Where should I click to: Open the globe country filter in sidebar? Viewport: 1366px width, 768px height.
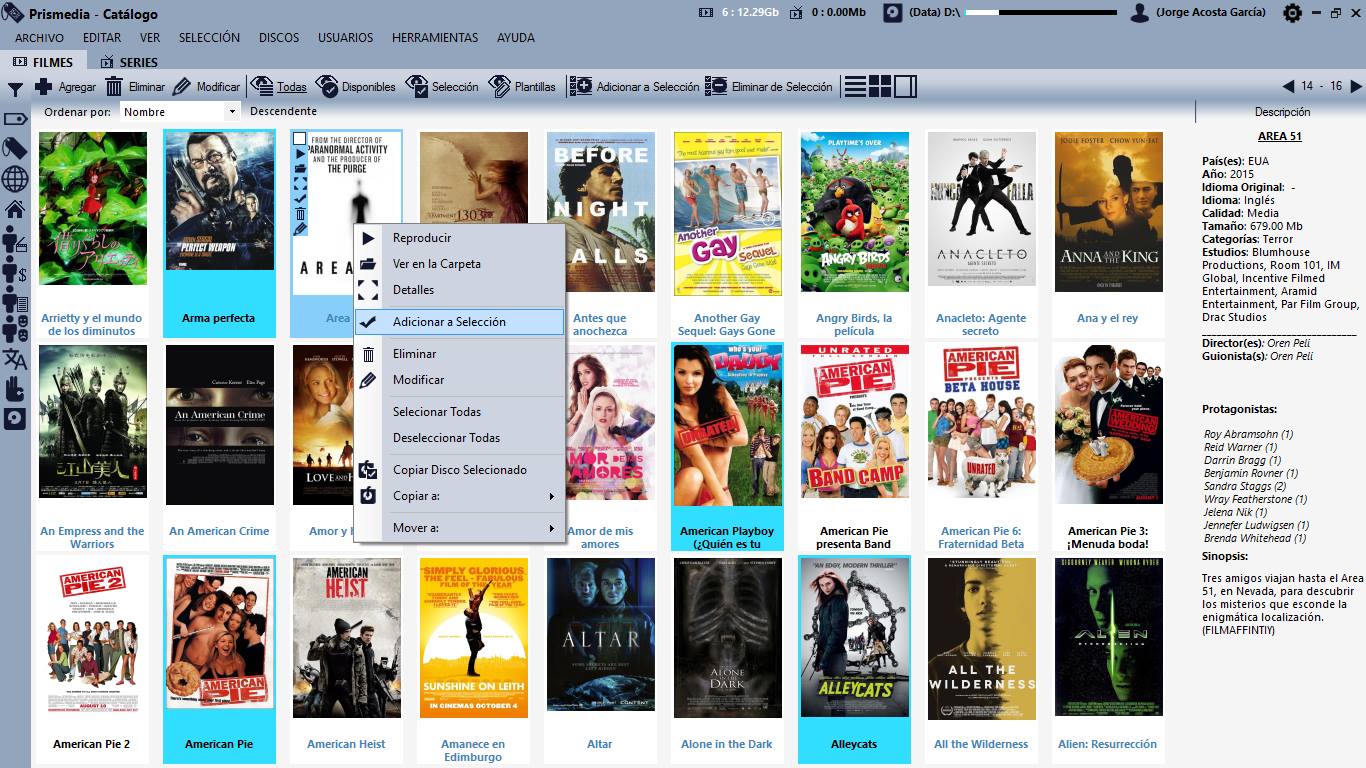(x=15, y=179)
